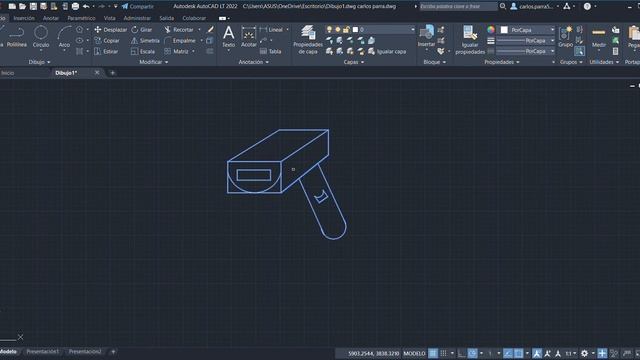Open the Administrar ribbon tab
640x360 pixels.
point(137,18)
